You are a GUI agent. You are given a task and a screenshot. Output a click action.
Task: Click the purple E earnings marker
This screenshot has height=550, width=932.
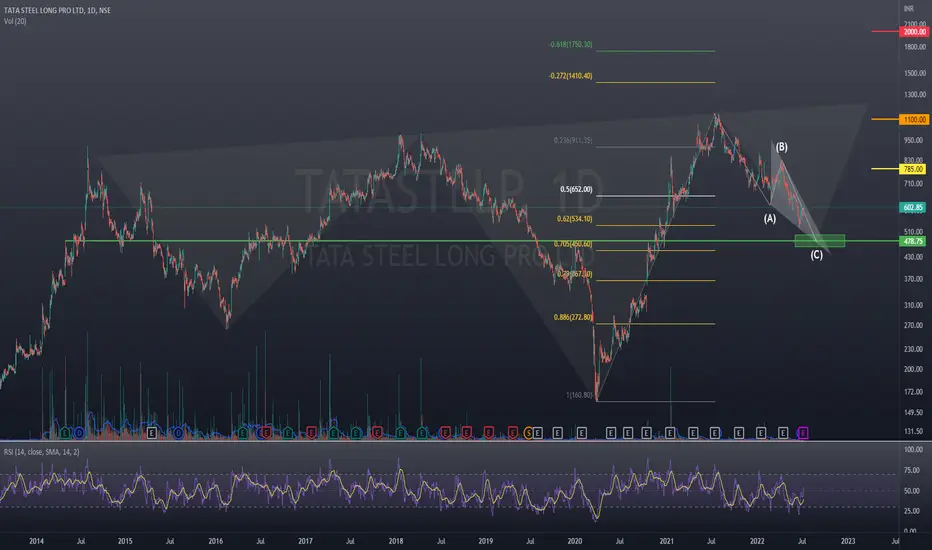click(x=802, y=433)
